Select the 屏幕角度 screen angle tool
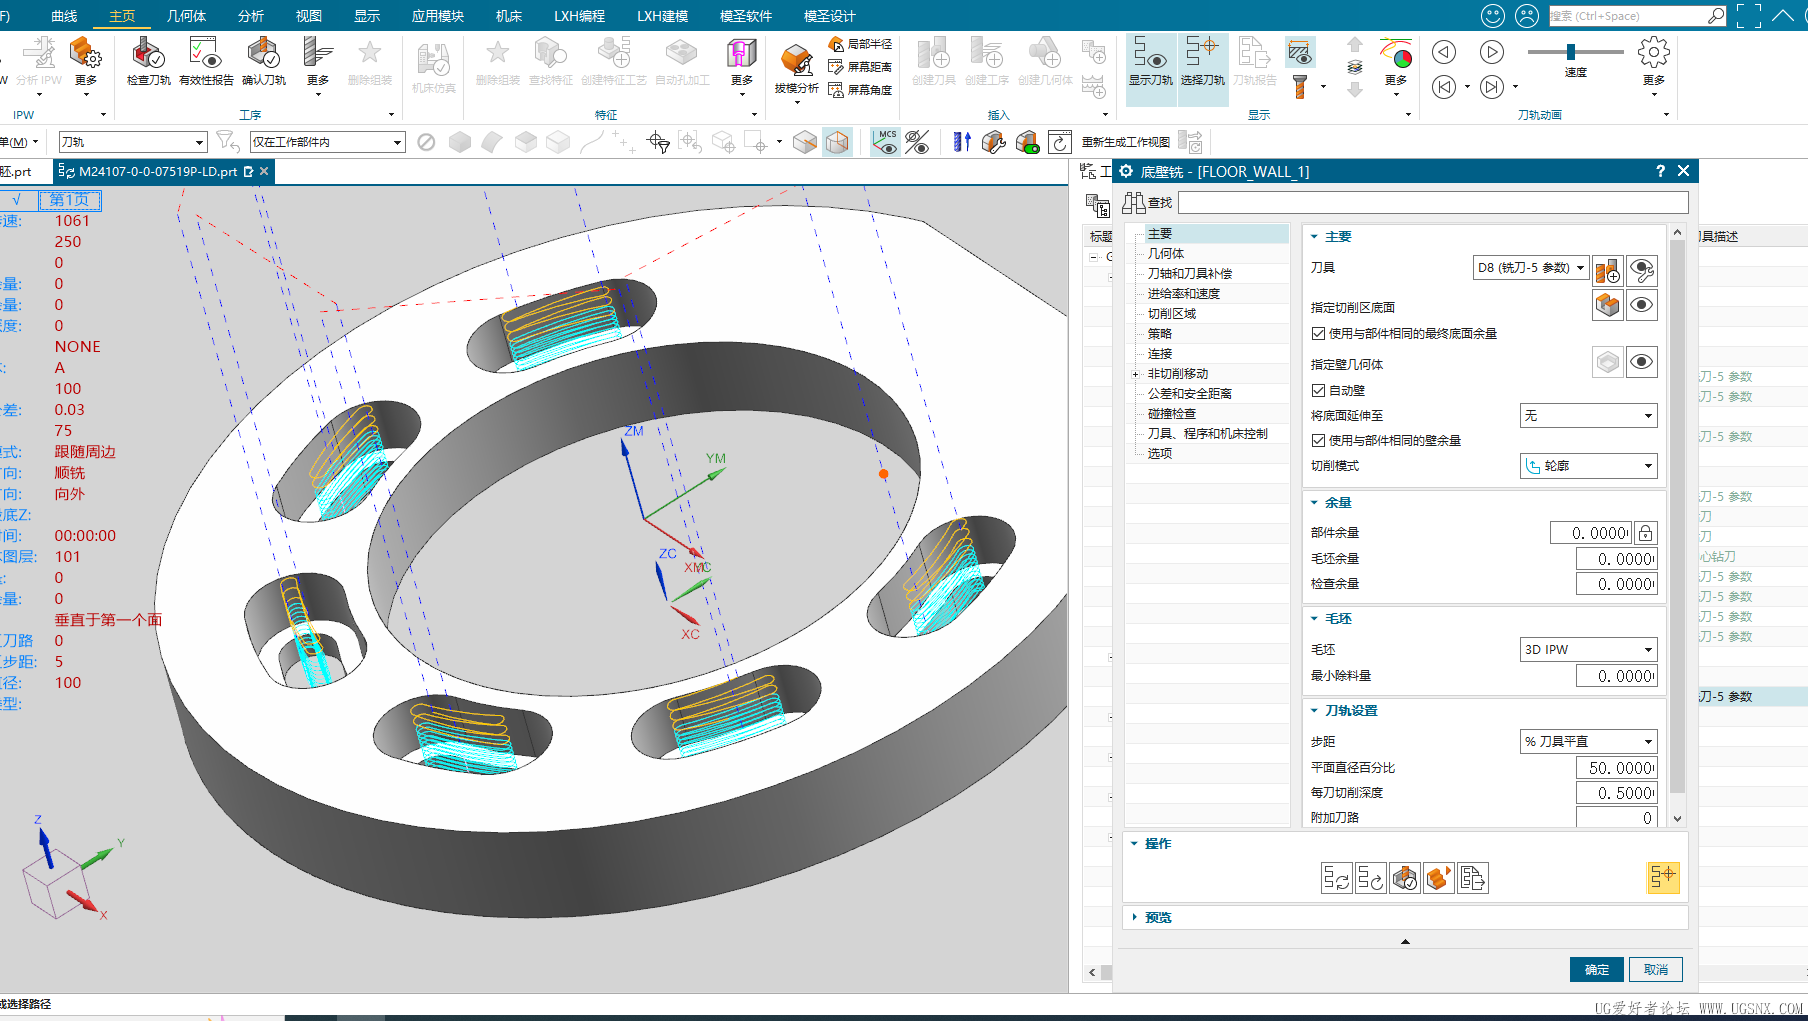This screenshot has width=1808, height=1021. [860, 90]
